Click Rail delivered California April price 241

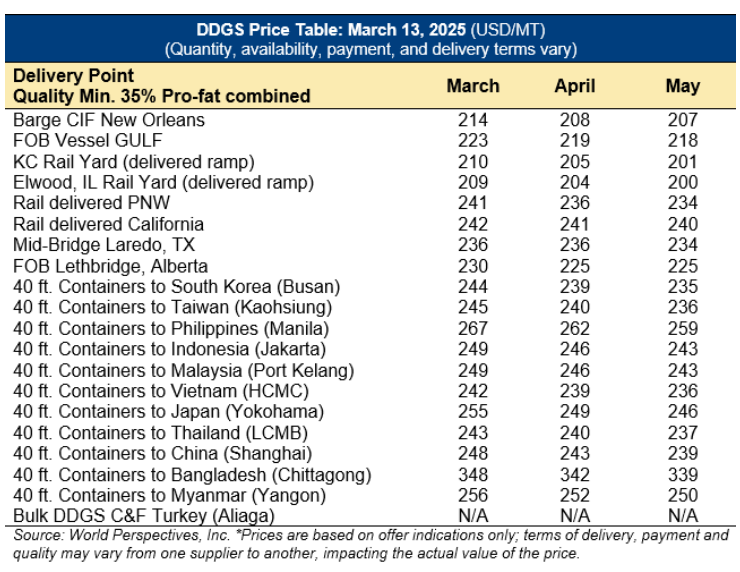(x=575, y=224)
